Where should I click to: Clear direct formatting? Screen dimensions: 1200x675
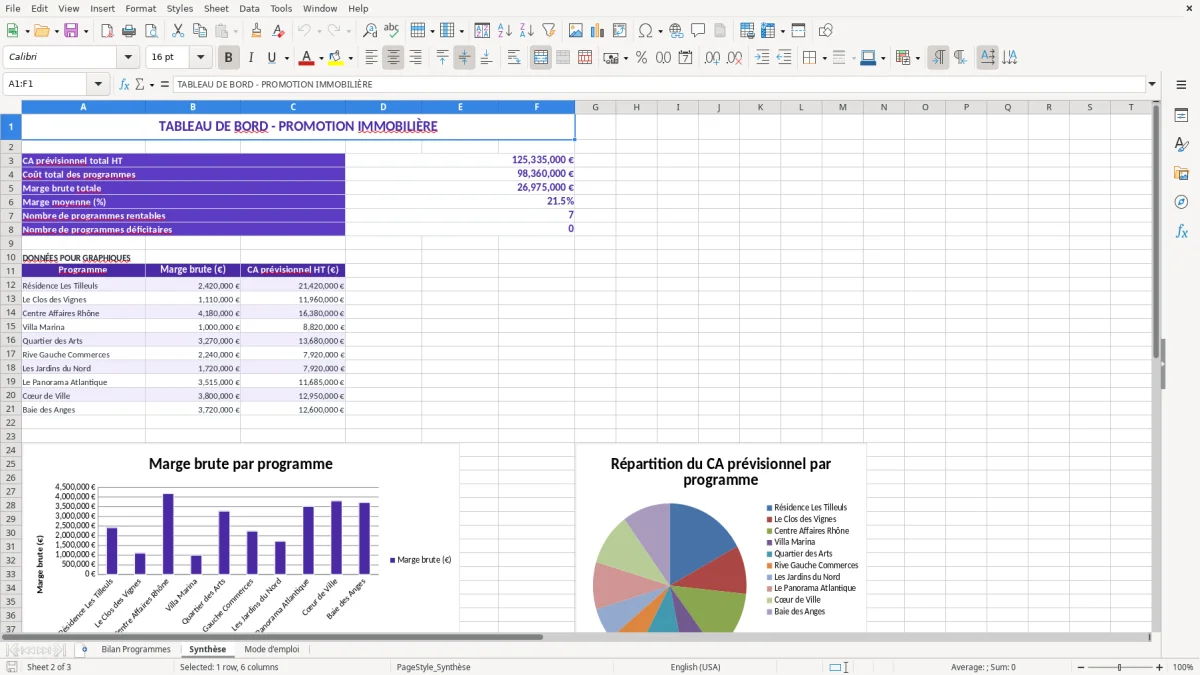(277, 31)
